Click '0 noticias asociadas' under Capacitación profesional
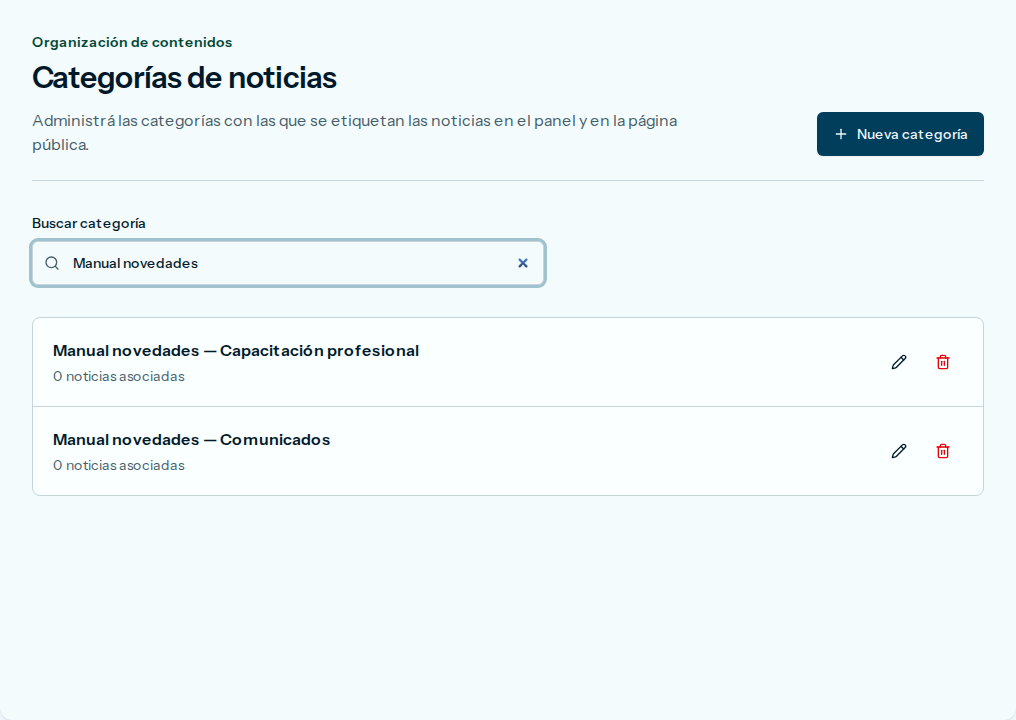 [x=119, y=377]
